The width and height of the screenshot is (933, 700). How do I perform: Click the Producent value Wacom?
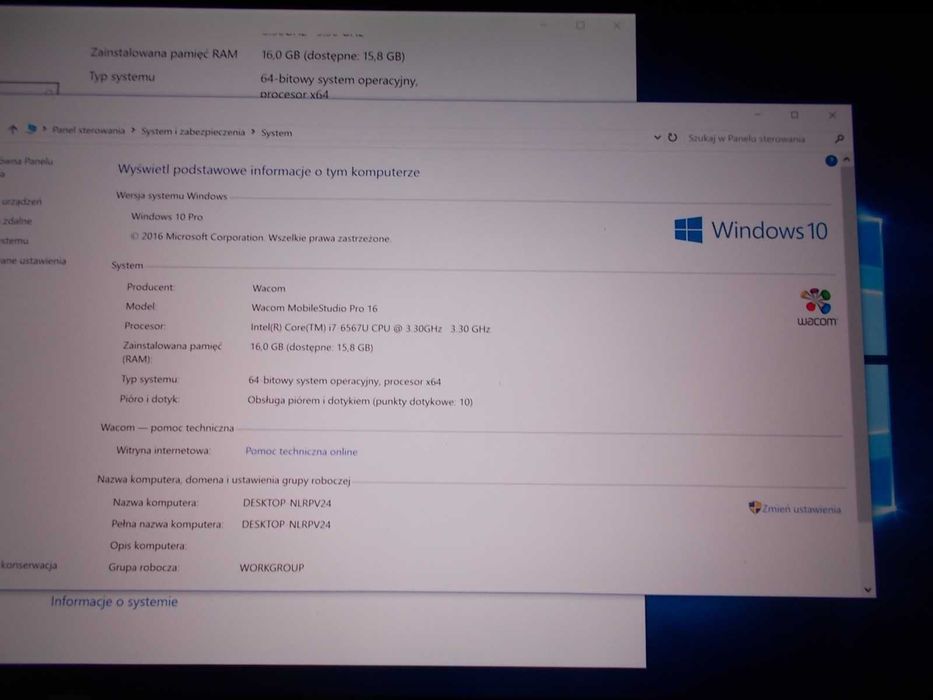(x=268, y=288)
